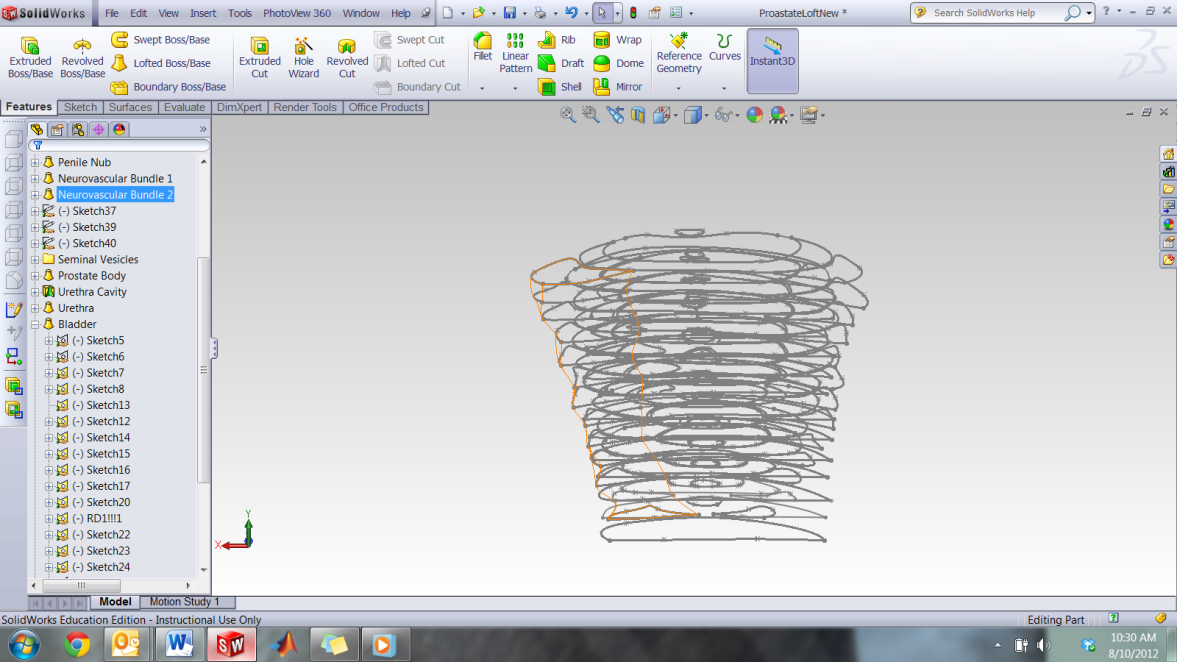Screen dimensions: 1177x662
Task: Click Zoom to Area in view toolbar
Action: pos(591,115)
